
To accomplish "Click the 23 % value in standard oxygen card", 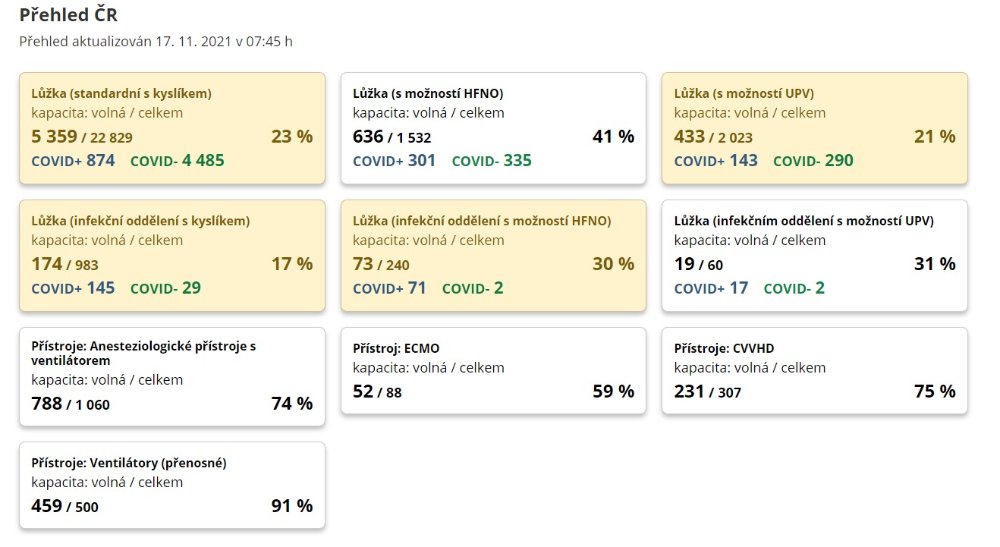I will pyautogui.click(x=292, y=137).
